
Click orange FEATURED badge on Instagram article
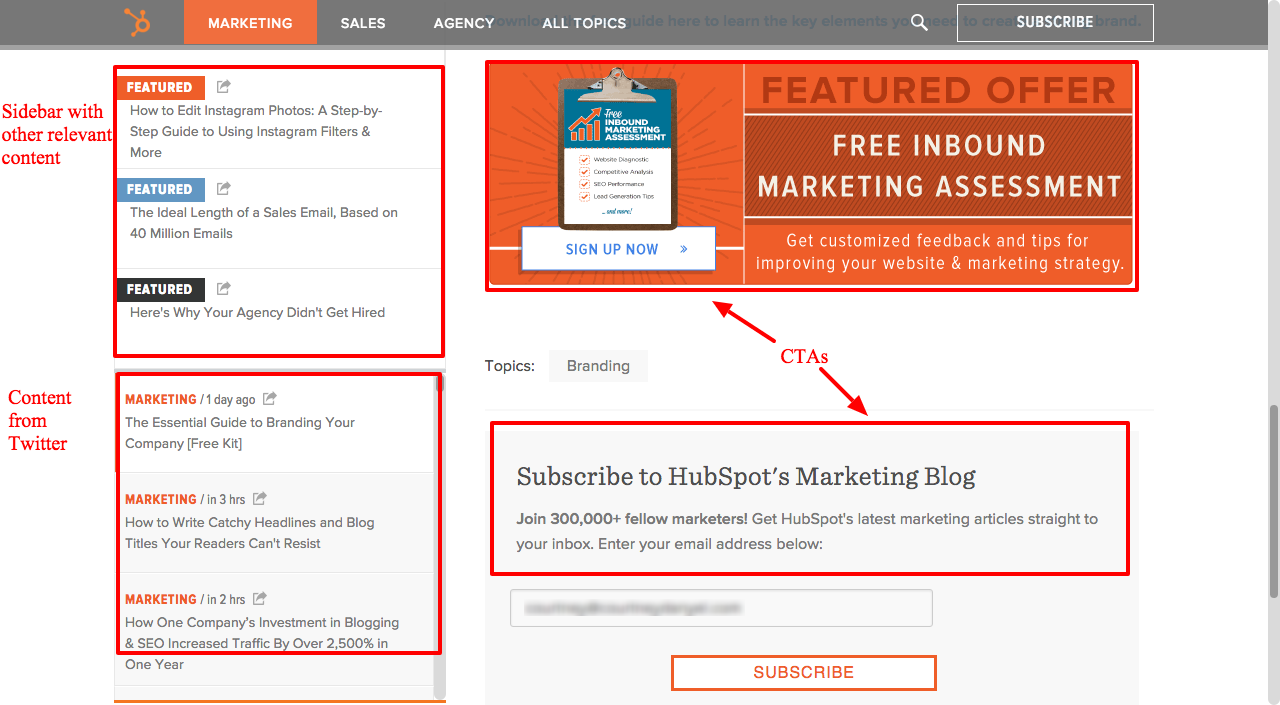[x=161, y=88]
